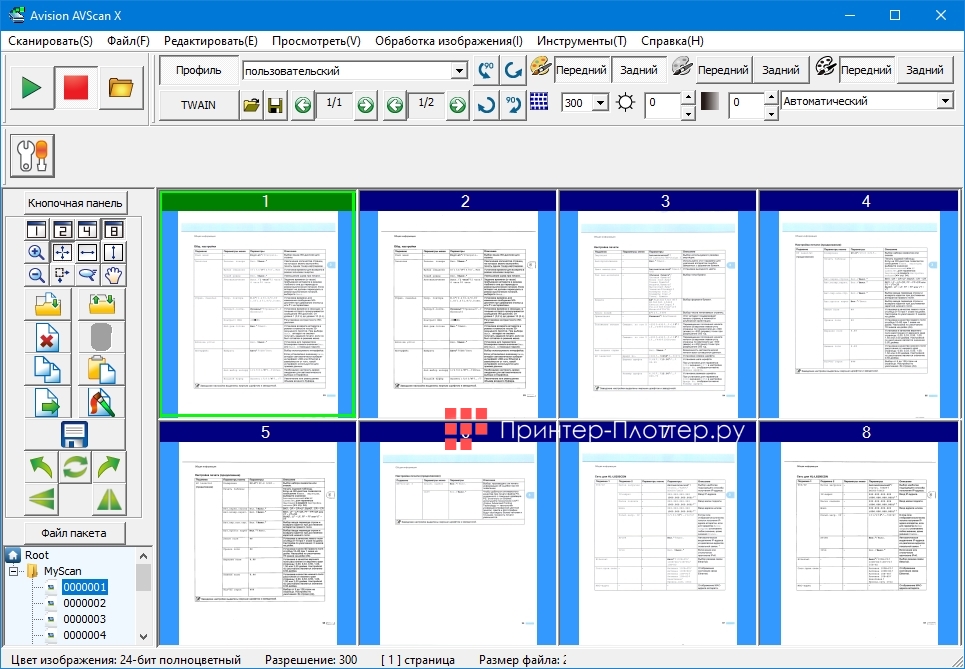965x669 pixels.
Task: Toggle the grayscale mode Задний button
Action: [x=780, y=70]
